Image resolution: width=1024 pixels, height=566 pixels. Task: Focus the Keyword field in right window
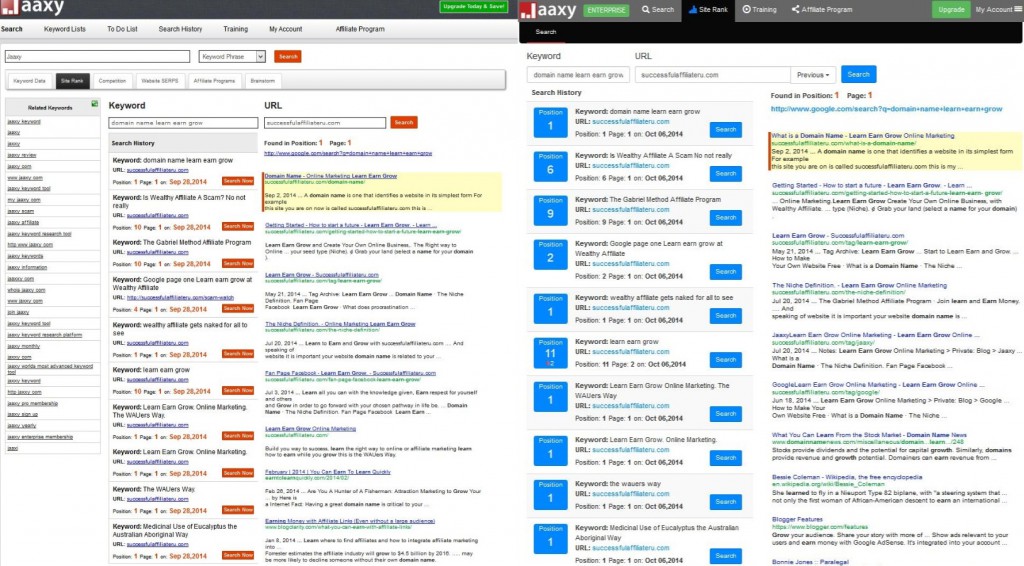click(579, 75)
